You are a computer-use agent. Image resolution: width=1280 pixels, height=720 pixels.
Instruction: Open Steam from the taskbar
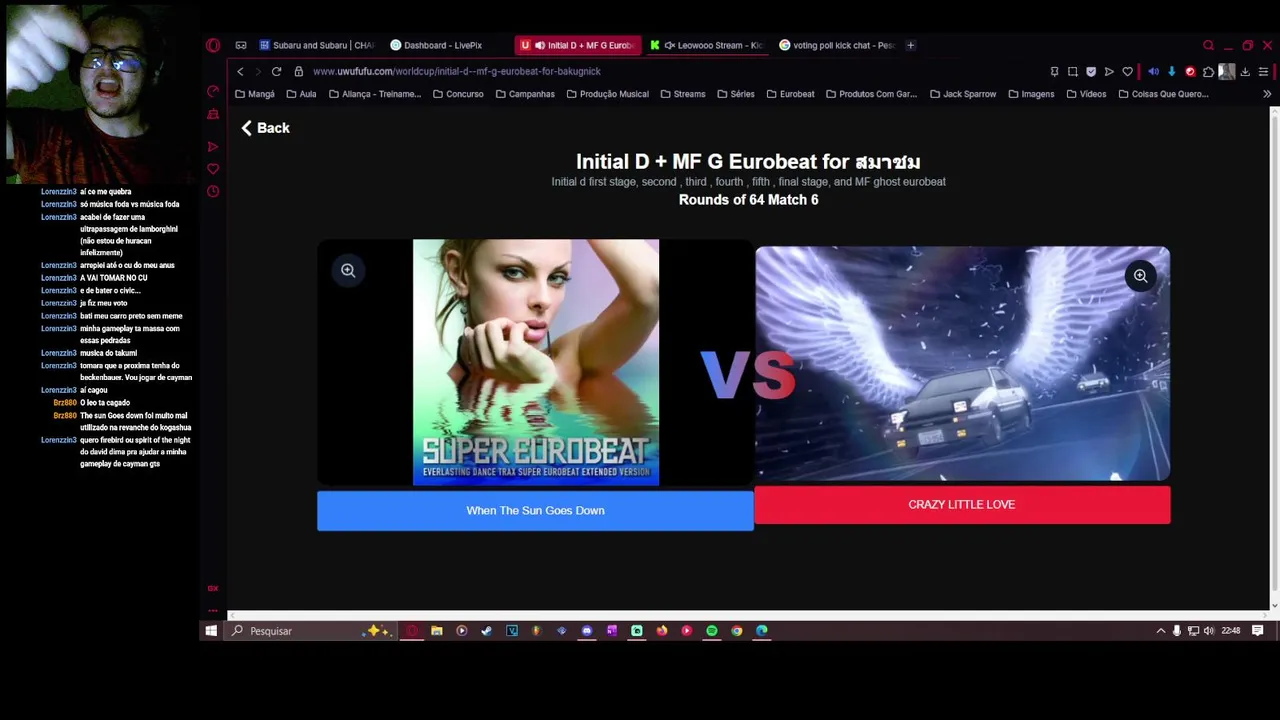(486, 631)
